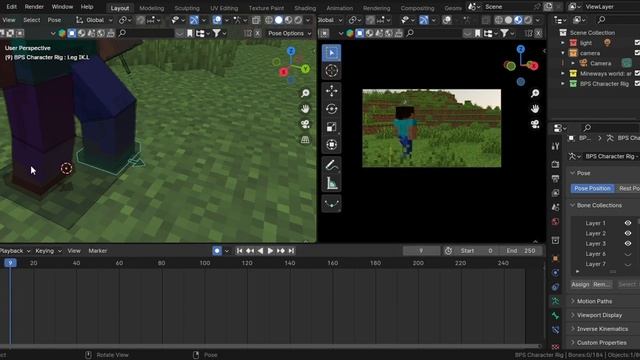This screenshot has width=640, height=360.
Task: Enable wireframe shading in left viewport header
Action: coord(269,20)
